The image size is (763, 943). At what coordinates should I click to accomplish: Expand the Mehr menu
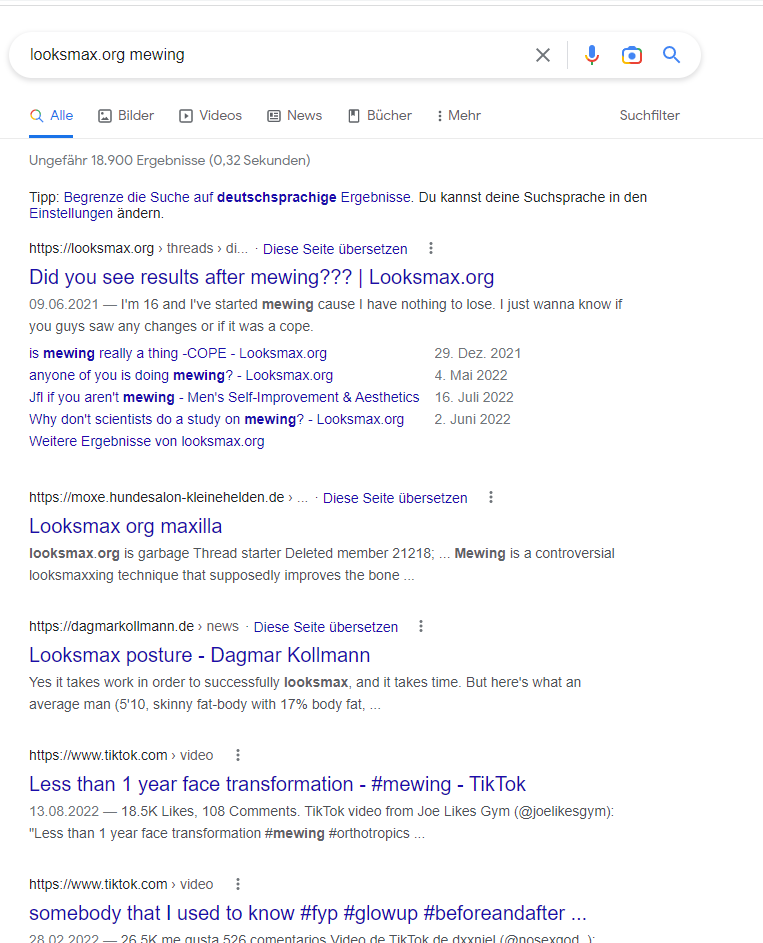459,115
